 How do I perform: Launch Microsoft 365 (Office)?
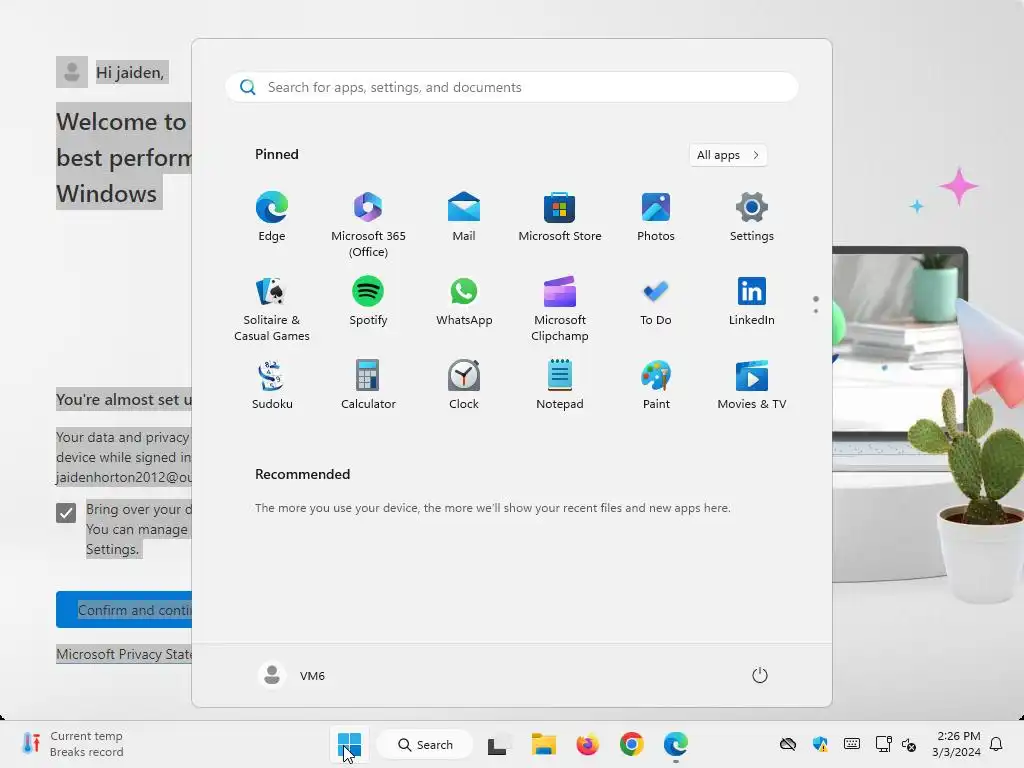[x=368, y=225]
